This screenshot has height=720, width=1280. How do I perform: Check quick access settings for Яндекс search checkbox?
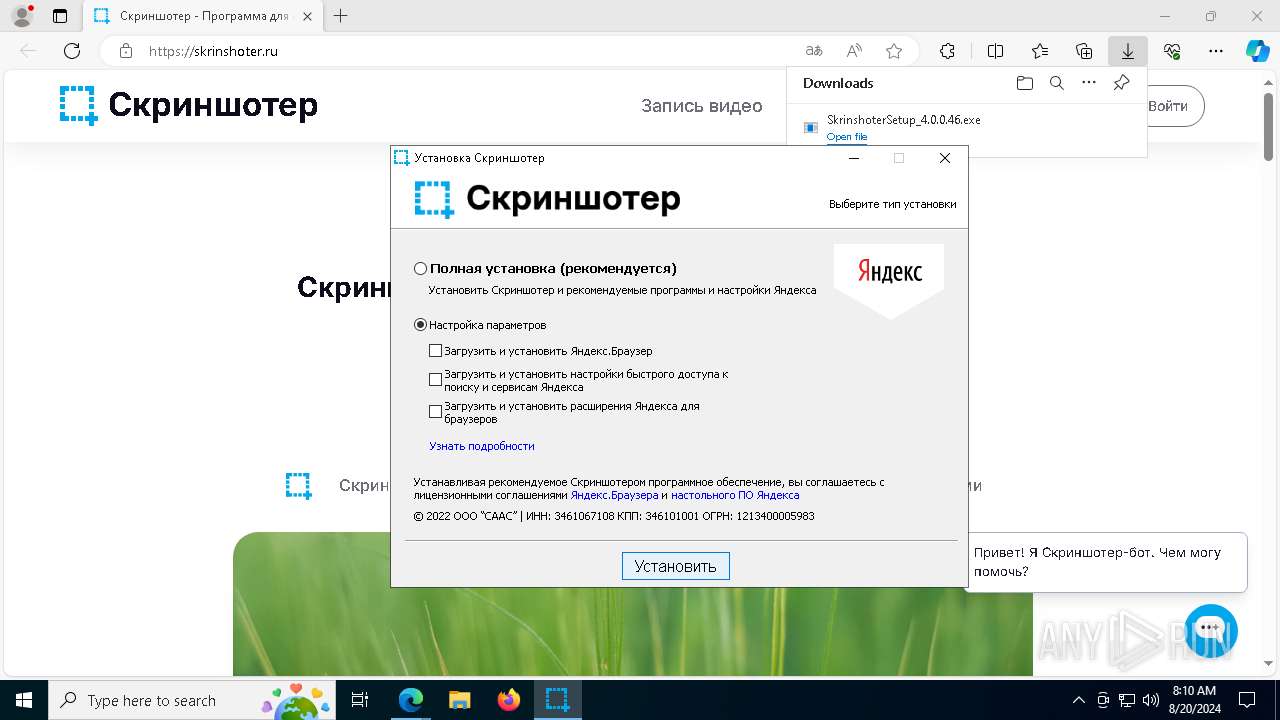(435, 380)
